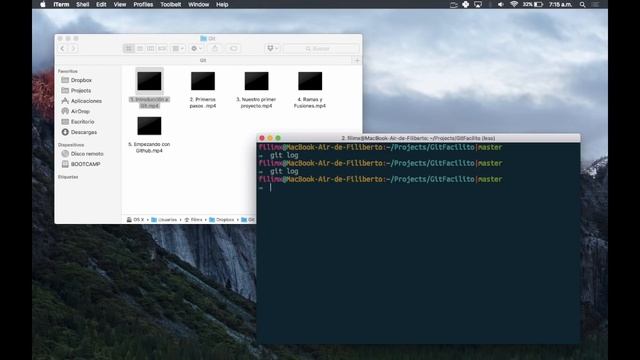Add a new Finder tab with plus button

click(x=357, y=60)
